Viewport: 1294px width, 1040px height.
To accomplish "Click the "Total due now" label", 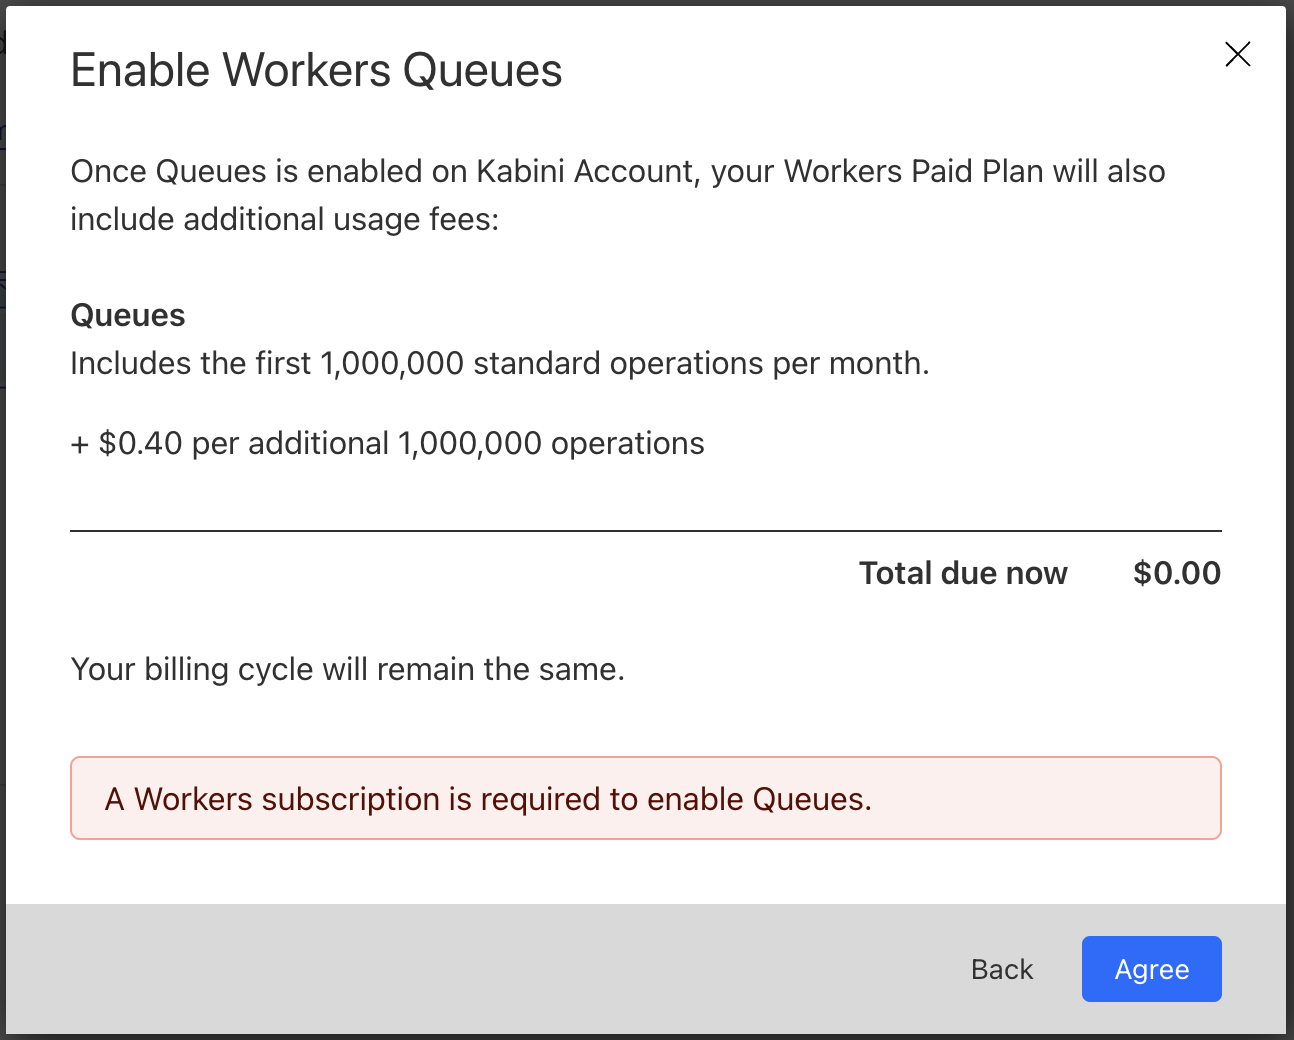I will [963, 573].
